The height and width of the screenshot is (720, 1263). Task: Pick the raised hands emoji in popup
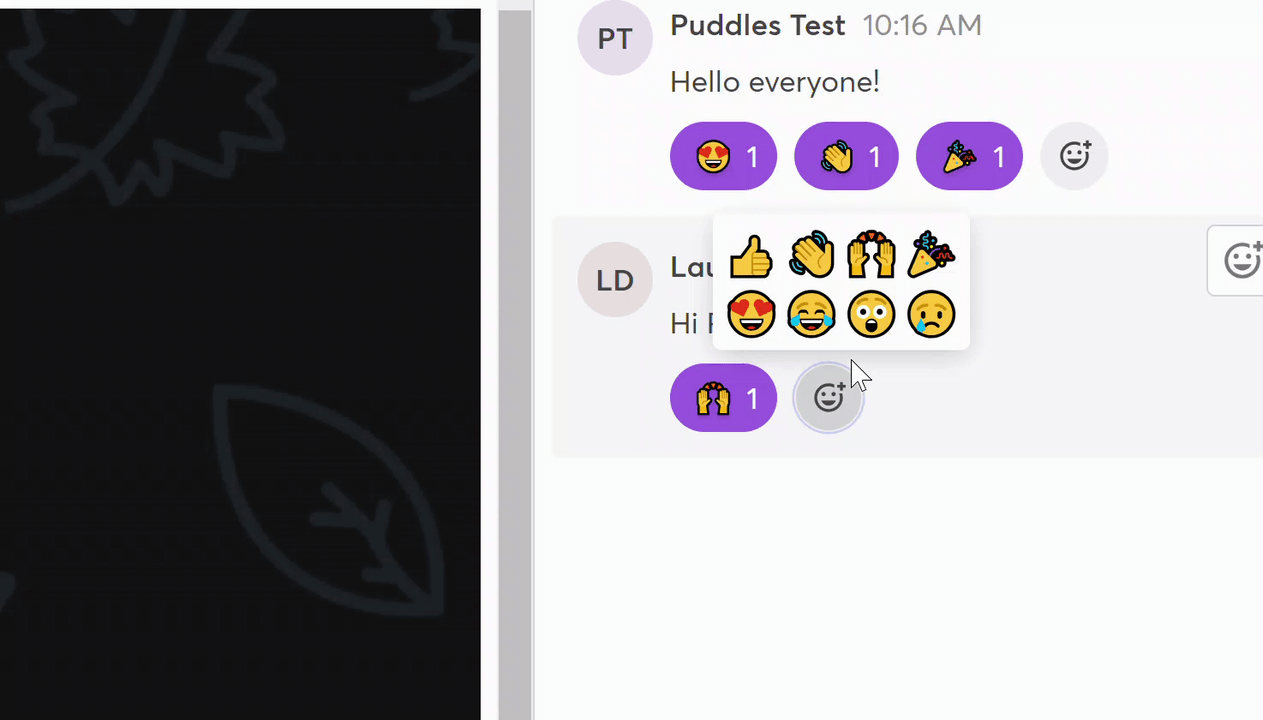[x=871, y=256]
